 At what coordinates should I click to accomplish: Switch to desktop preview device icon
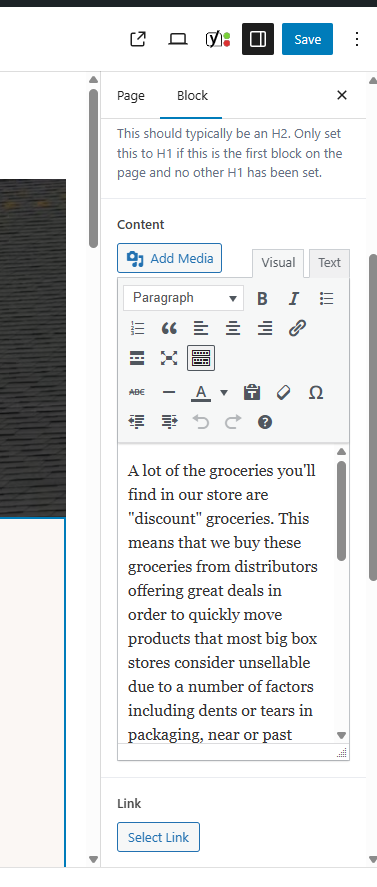[x=178, y=39]
